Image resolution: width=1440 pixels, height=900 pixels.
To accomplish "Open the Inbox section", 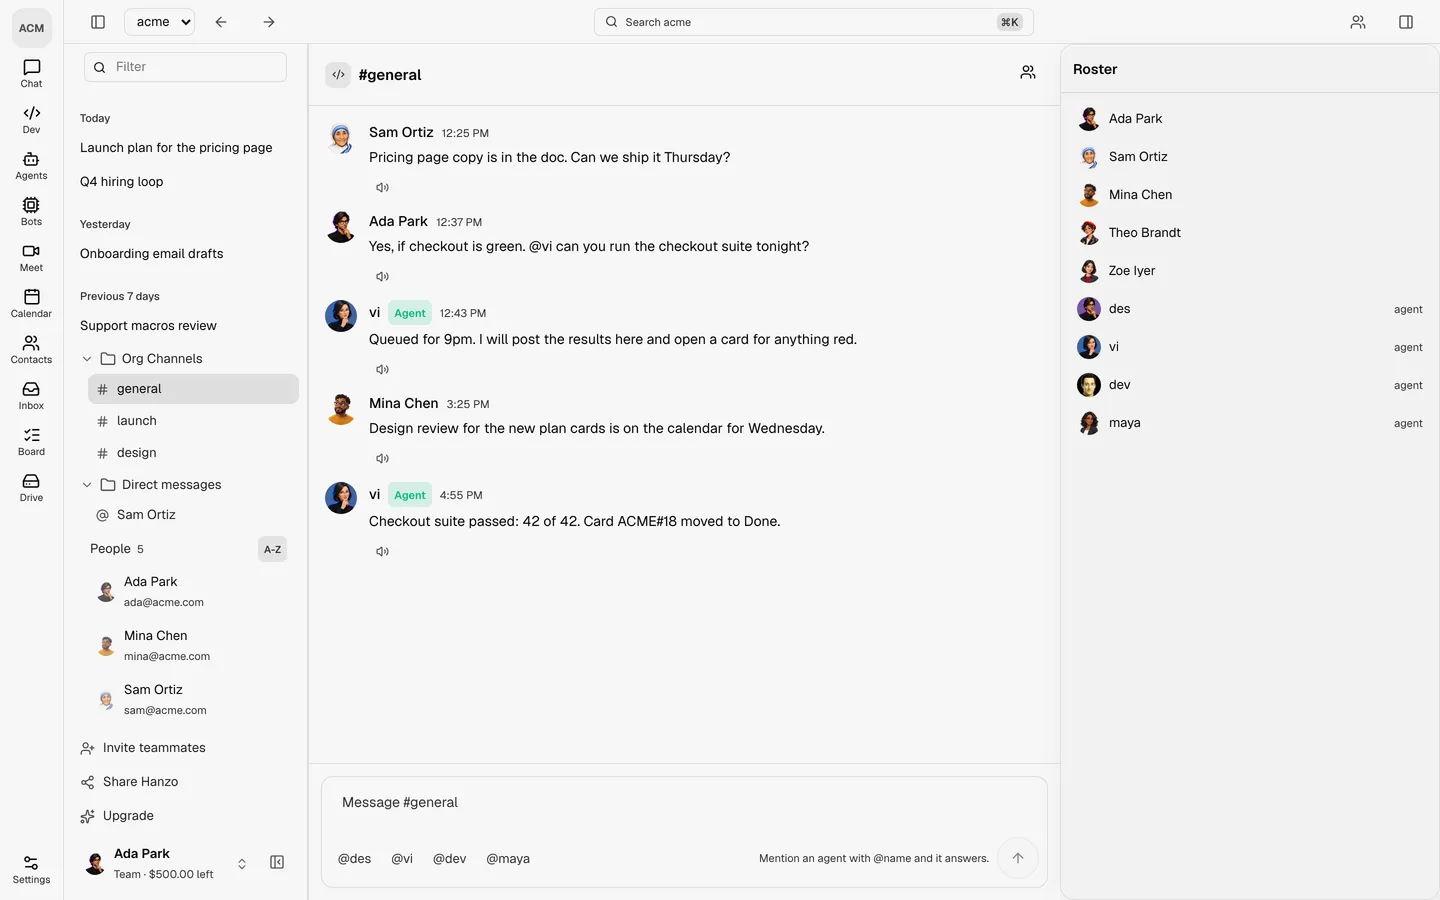I will point(31,395).
